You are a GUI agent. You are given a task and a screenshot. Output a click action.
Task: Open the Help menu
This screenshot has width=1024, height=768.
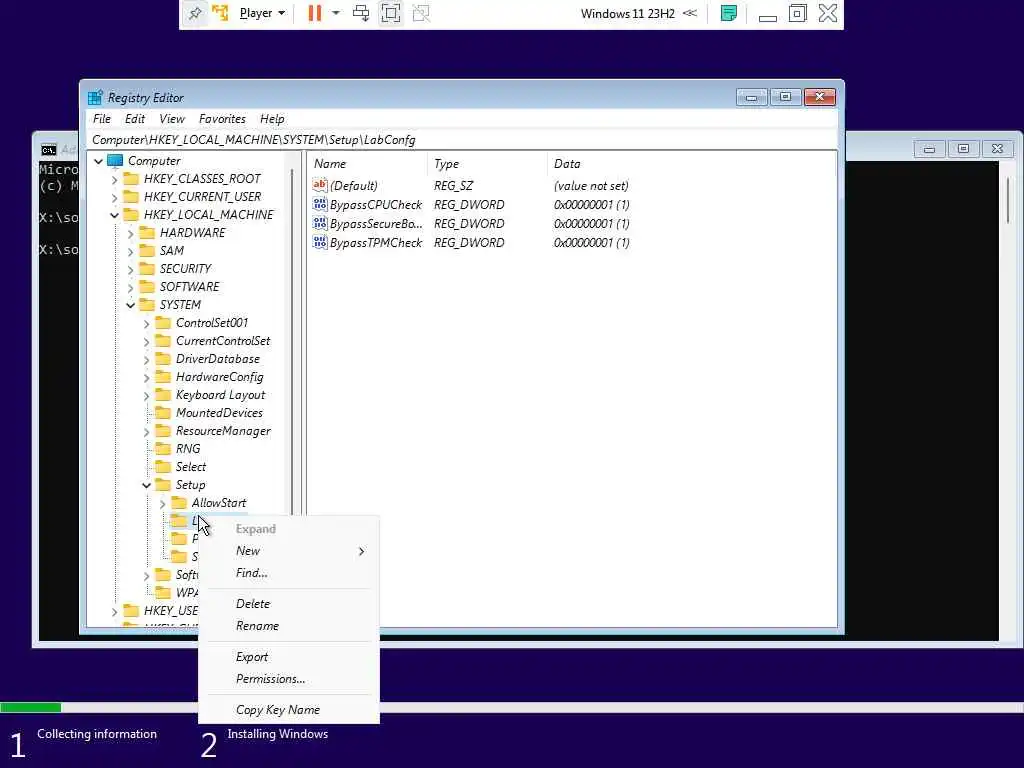[272, 119]
